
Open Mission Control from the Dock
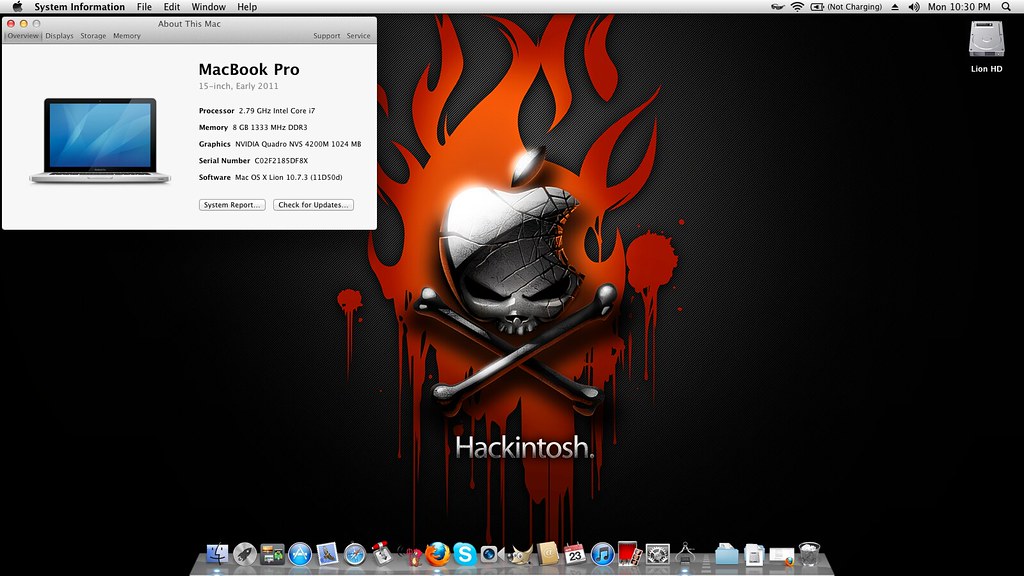[x=272, y=554]
